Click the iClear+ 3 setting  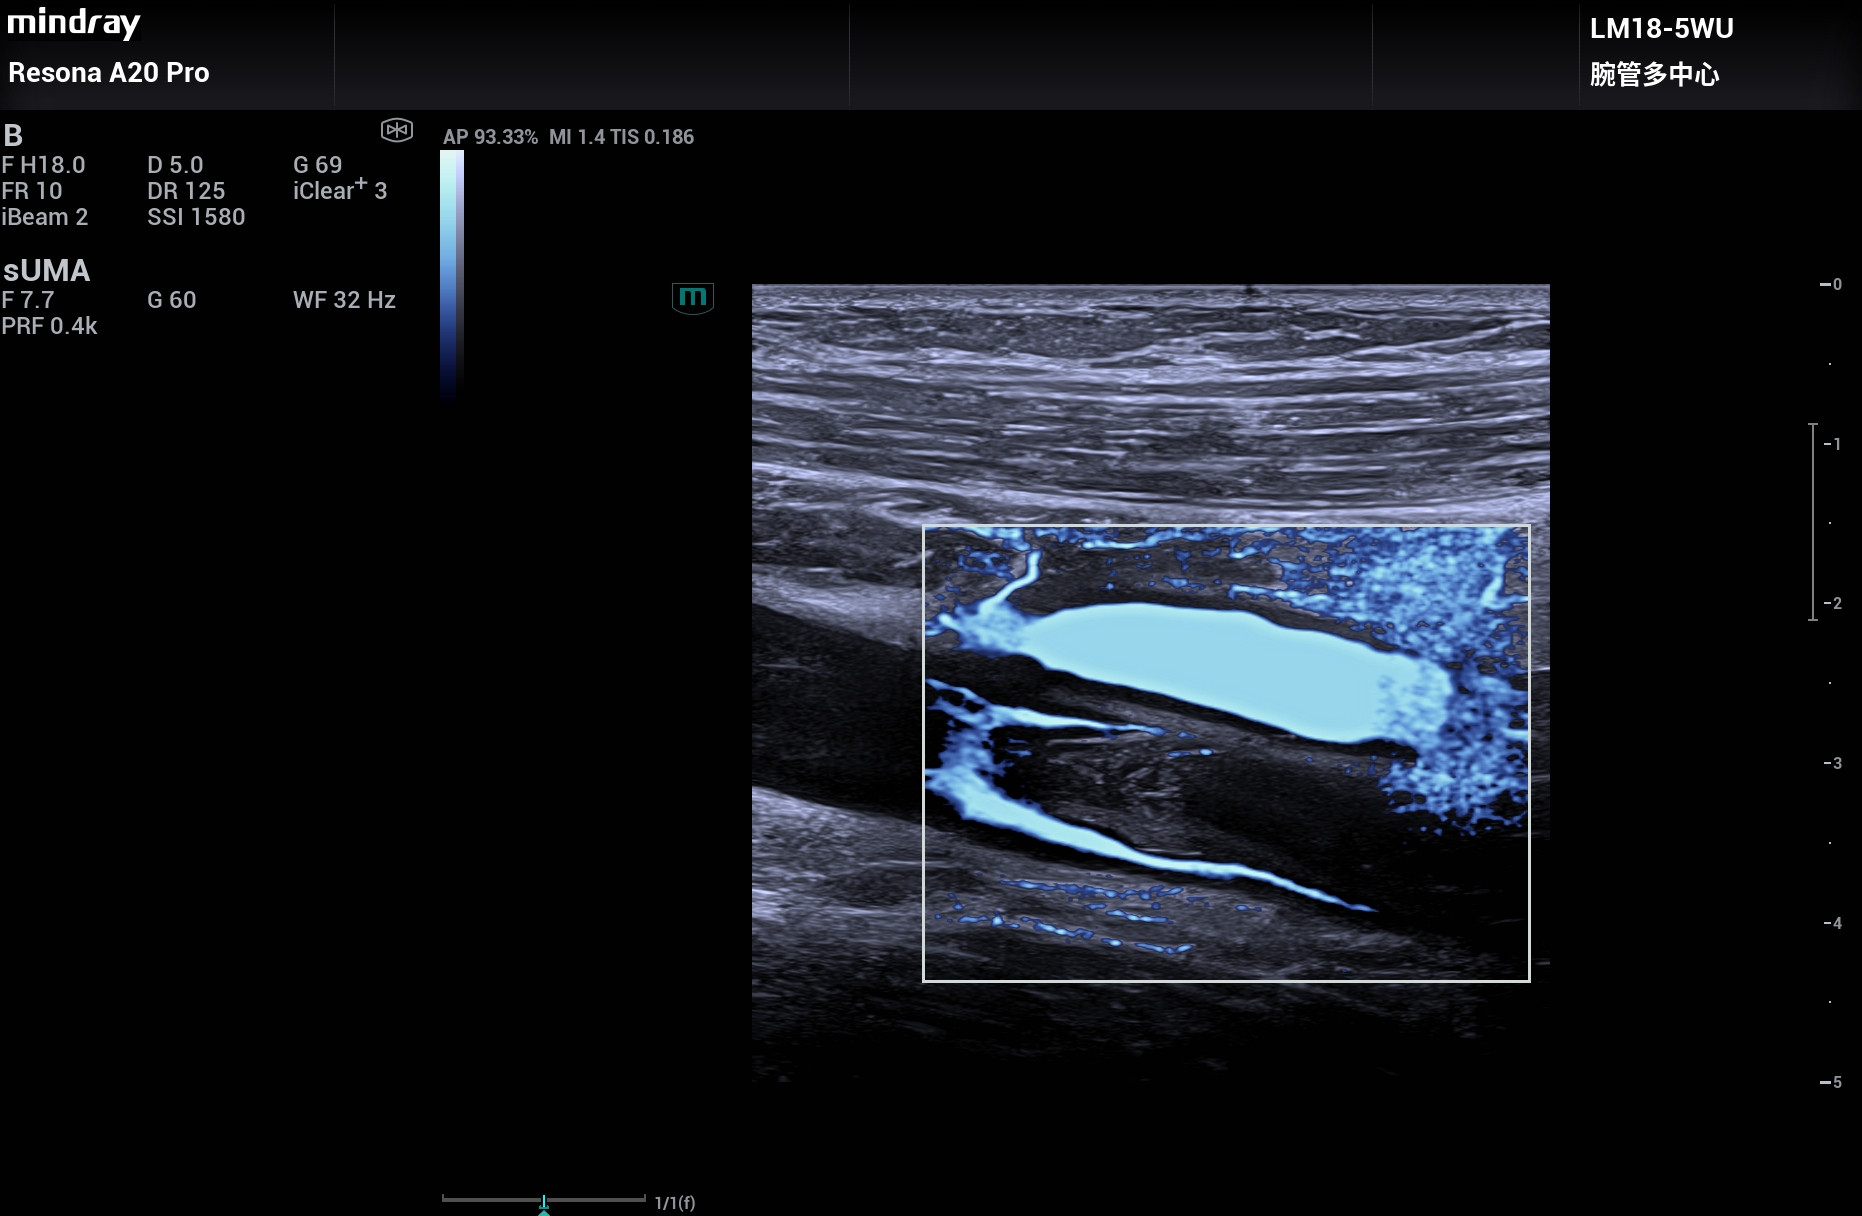point(339,190)
